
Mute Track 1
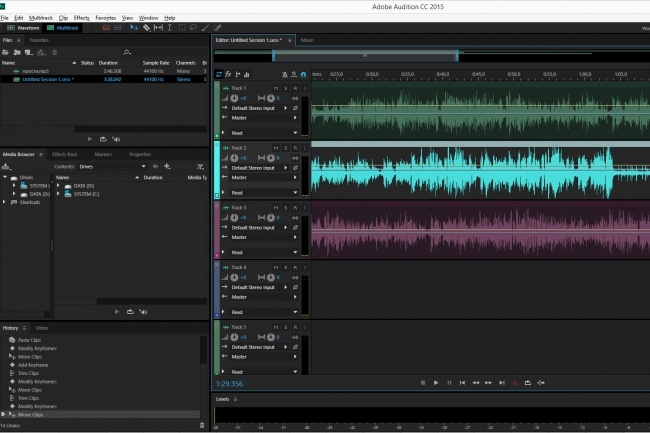click(275, 88)
